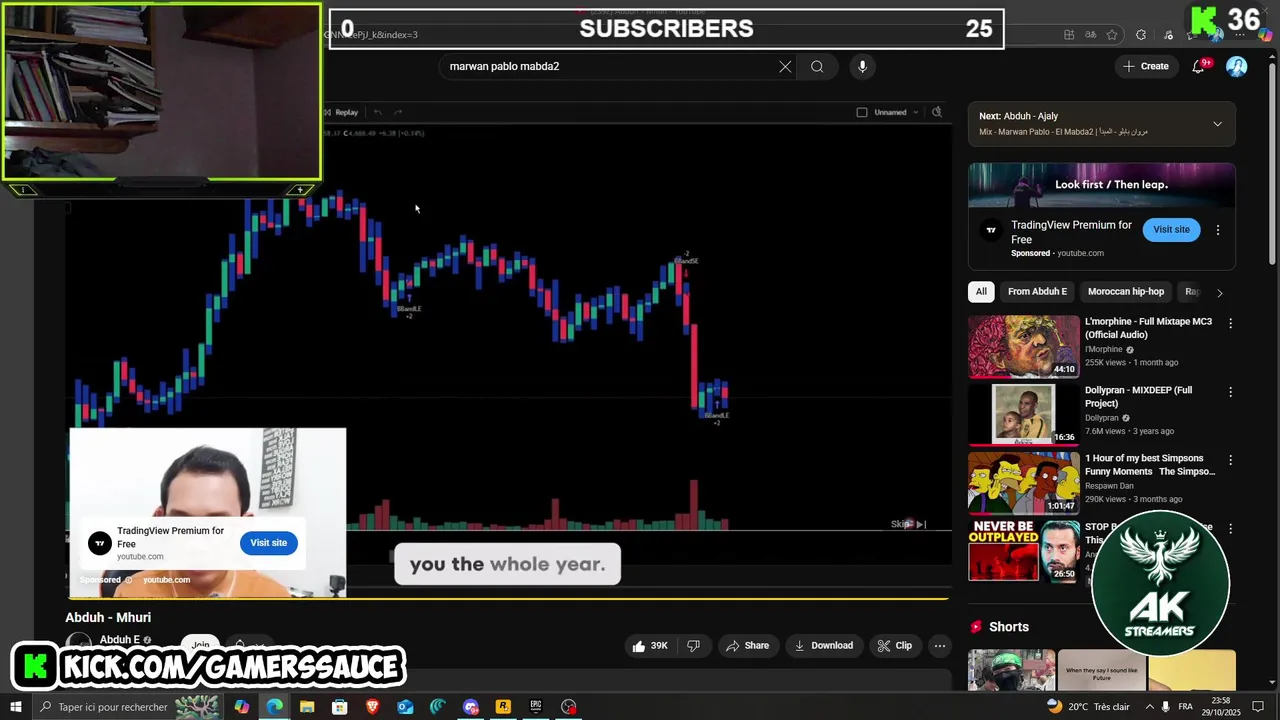
Task: Open more options for L'morphine video
Action: [x=1230, y=323]
